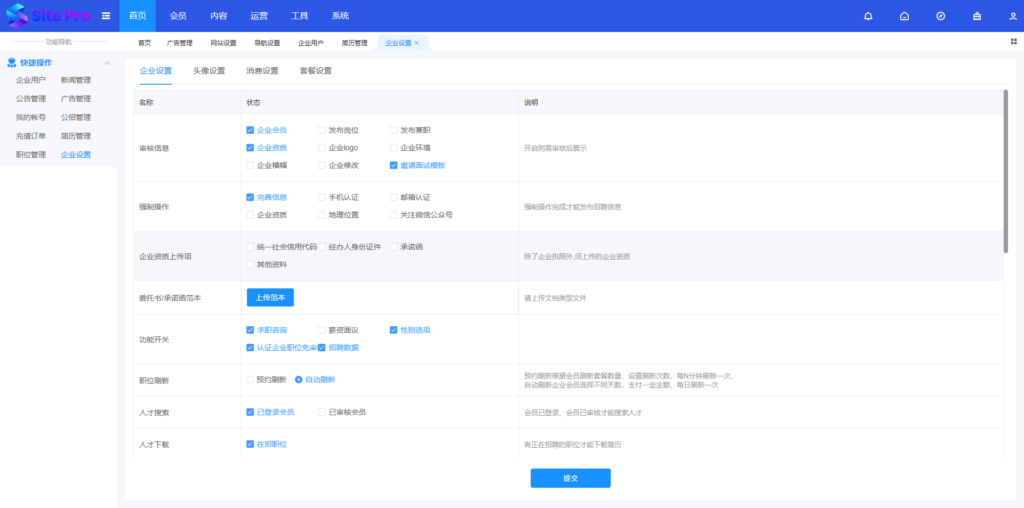
Task: Uncheck 已登录会员 checkbox
Action: [x=250, y=412]
